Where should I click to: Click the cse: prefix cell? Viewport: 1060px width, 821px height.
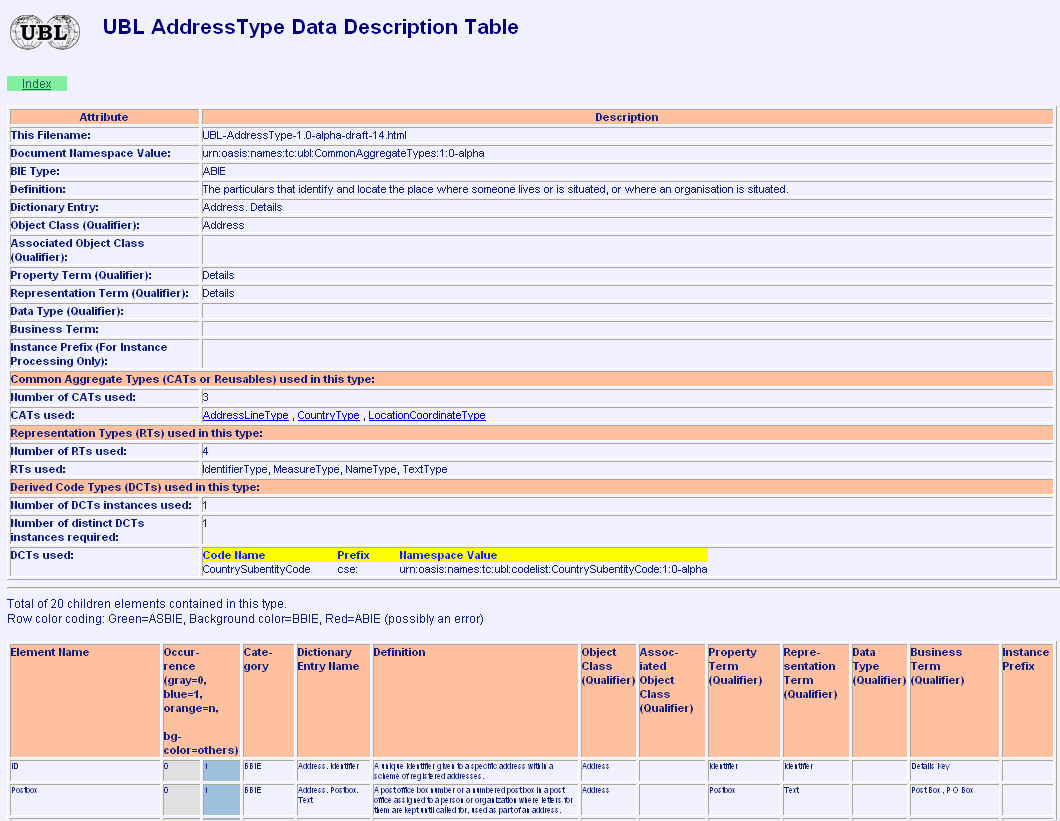point(348,569)
